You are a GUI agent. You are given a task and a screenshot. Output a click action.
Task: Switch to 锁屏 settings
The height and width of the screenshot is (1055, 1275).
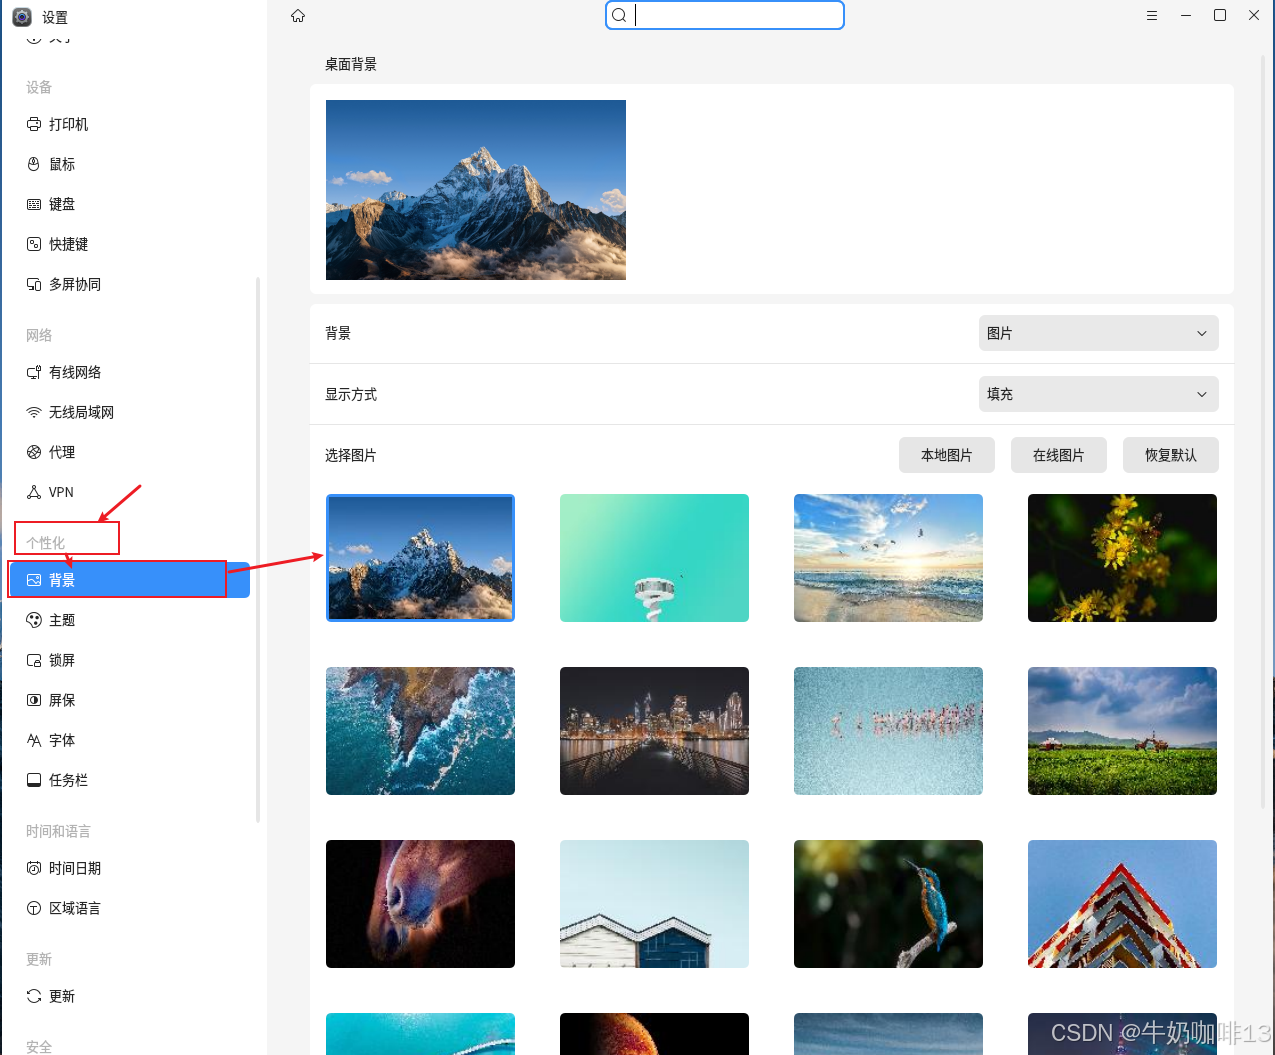[128, 660]
